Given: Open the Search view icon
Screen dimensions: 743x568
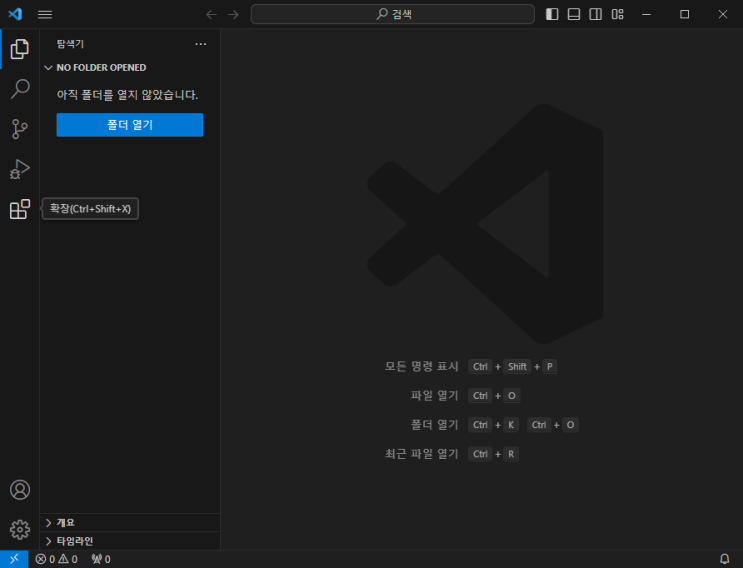Looking at the screenshot, I should tap(19, 89).
